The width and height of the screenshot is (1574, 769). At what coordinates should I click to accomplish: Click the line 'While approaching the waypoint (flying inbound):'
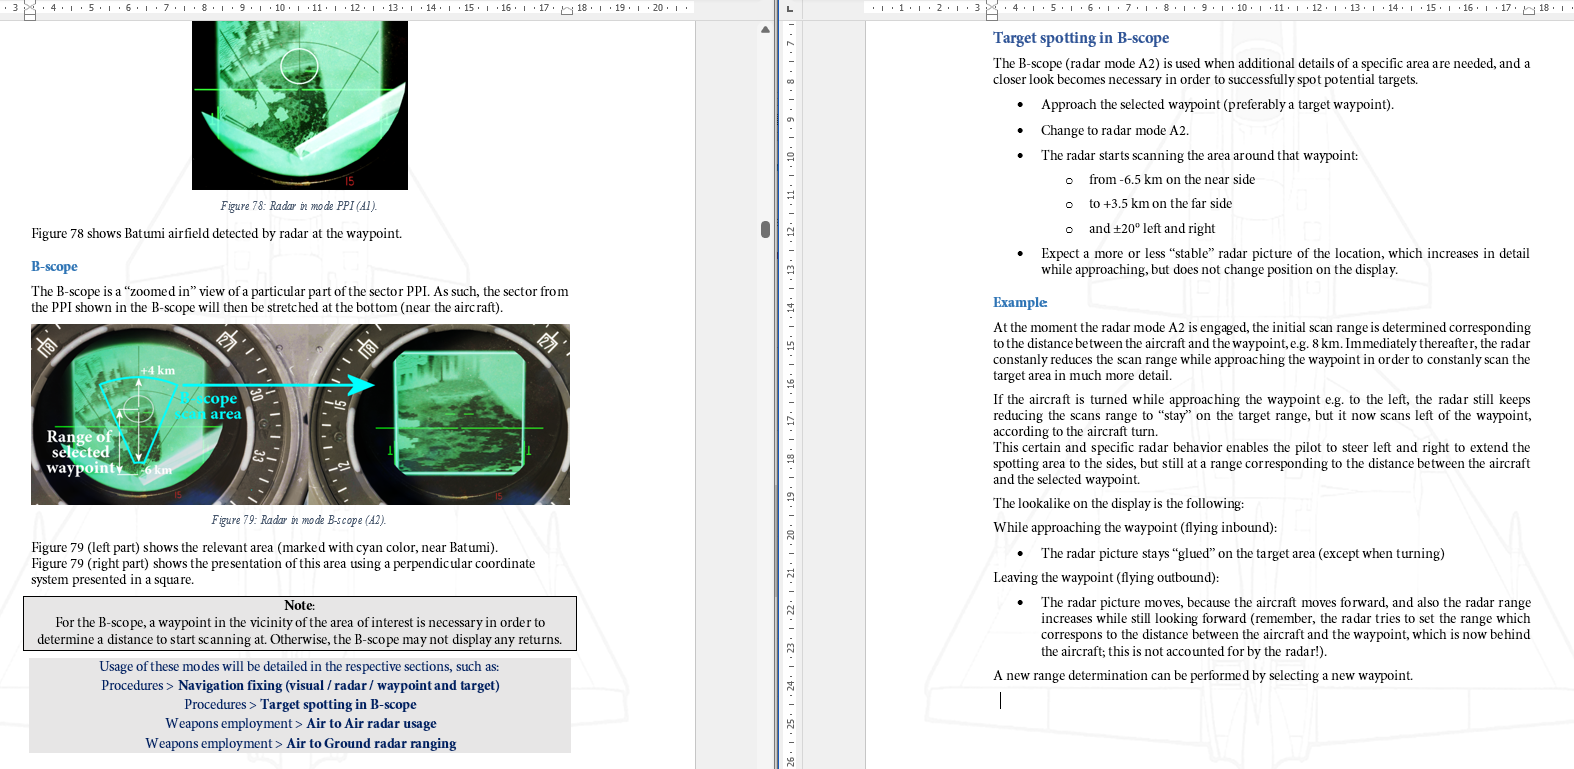1134,527
